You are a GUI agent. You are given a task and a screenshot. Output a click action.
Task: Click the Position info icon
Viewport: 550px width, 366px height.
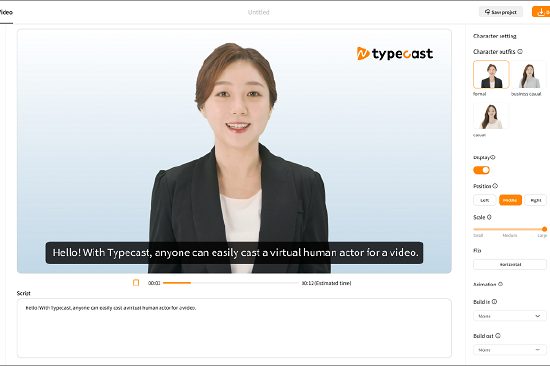[495, 186]
